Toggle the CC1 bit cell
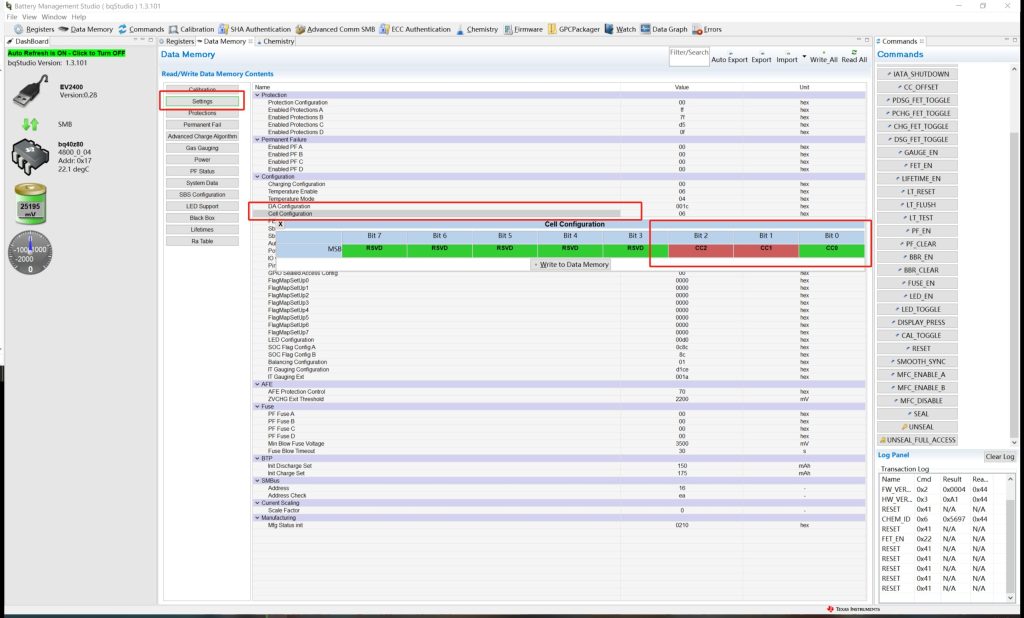 click(x=765, y=247)
